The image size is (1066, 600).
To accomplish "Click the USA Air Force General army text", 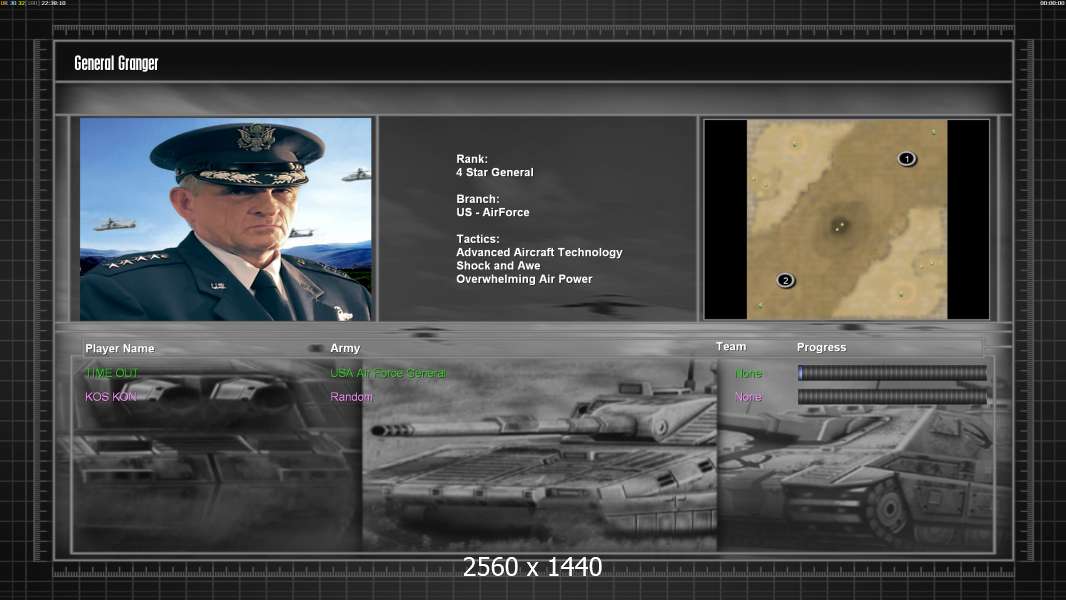I will [388, 373].
